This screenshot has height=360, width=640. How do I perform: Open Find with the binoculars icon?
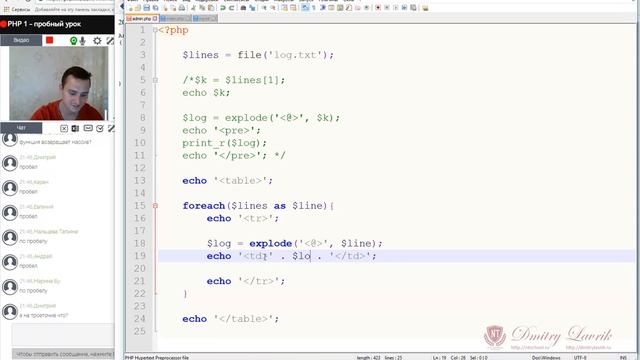[243, 8]
